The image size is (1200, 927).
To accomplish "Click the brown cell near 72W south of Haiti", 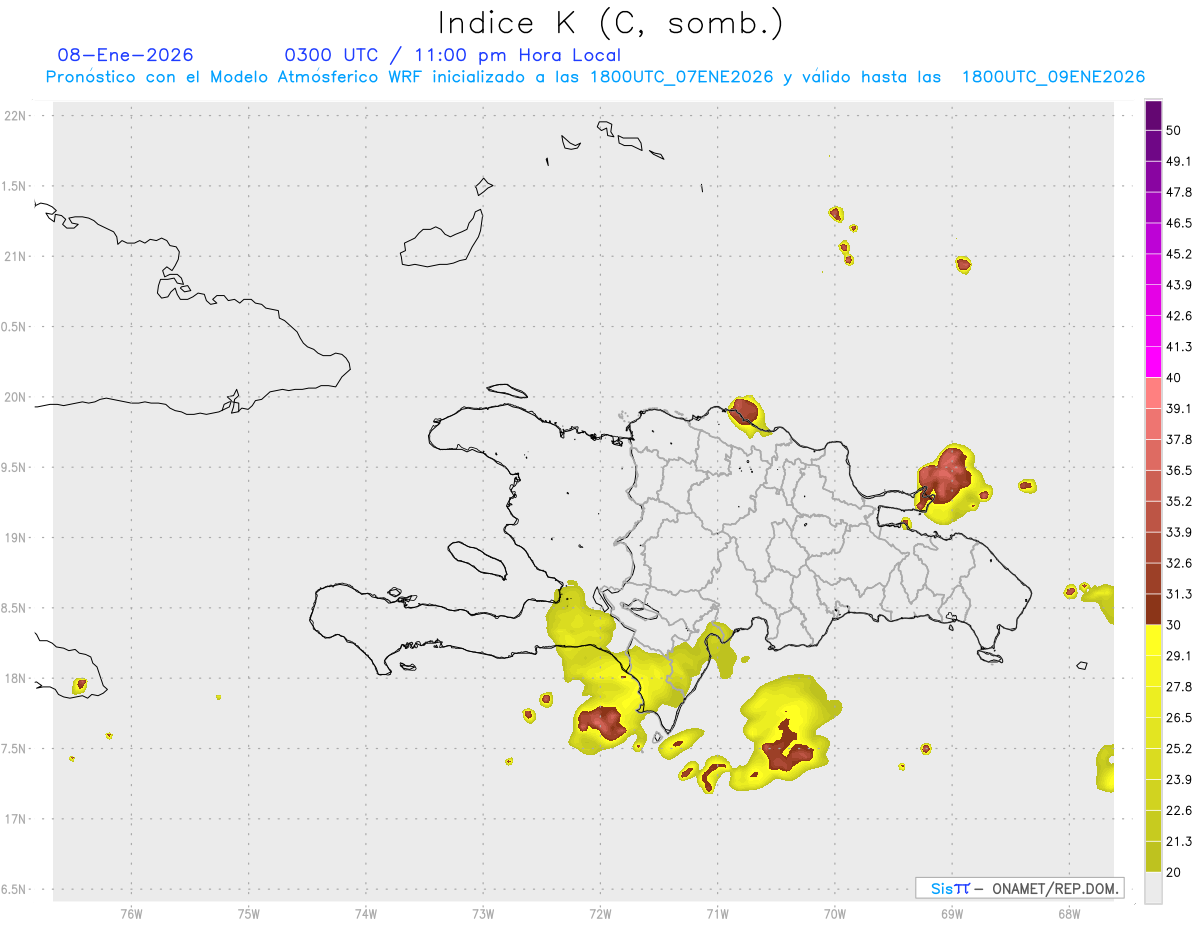I will click(602, 721).
